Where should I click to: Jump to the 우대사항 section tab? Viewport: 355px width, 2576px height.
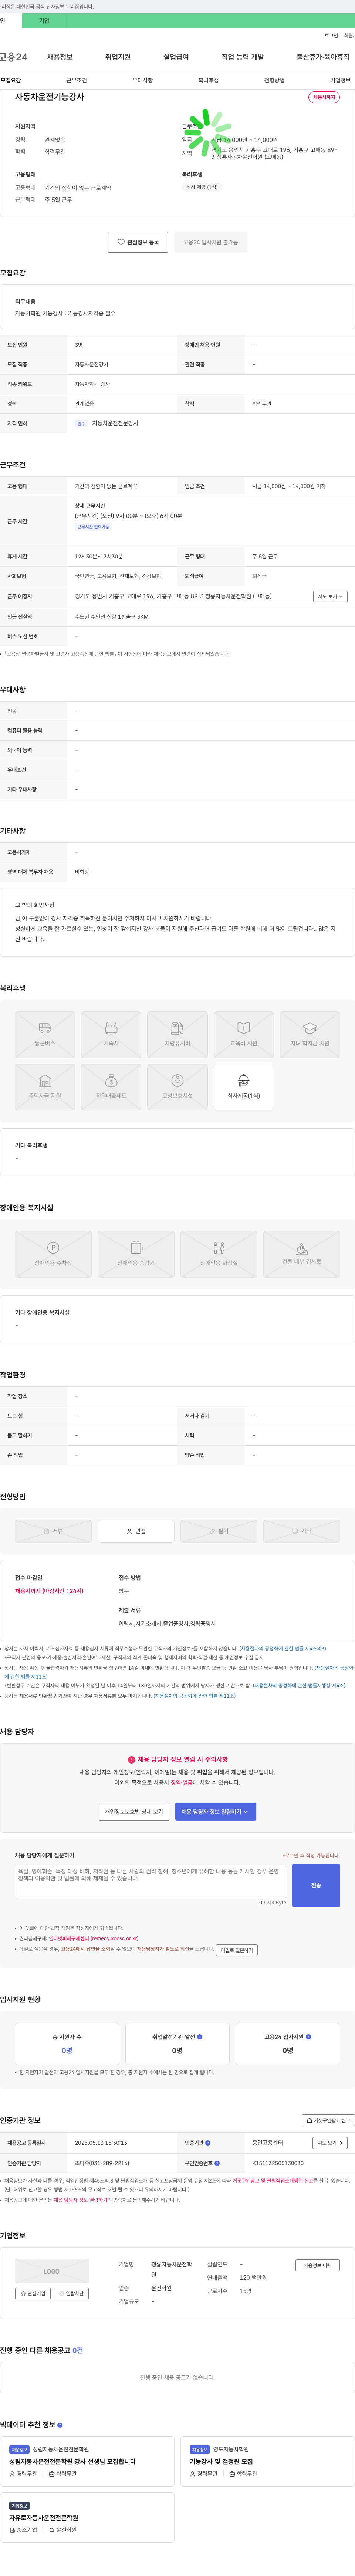pyautogui.click(x=143, y=80)
